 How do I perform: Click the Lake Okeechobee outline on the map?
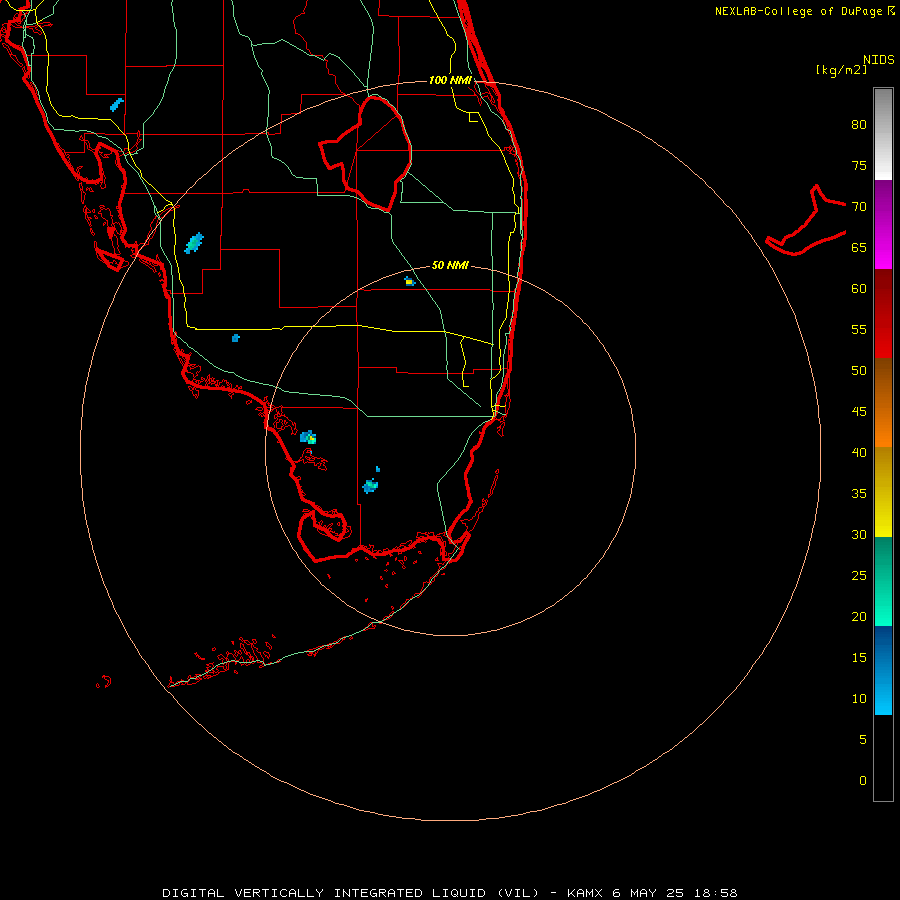point(366,154)
